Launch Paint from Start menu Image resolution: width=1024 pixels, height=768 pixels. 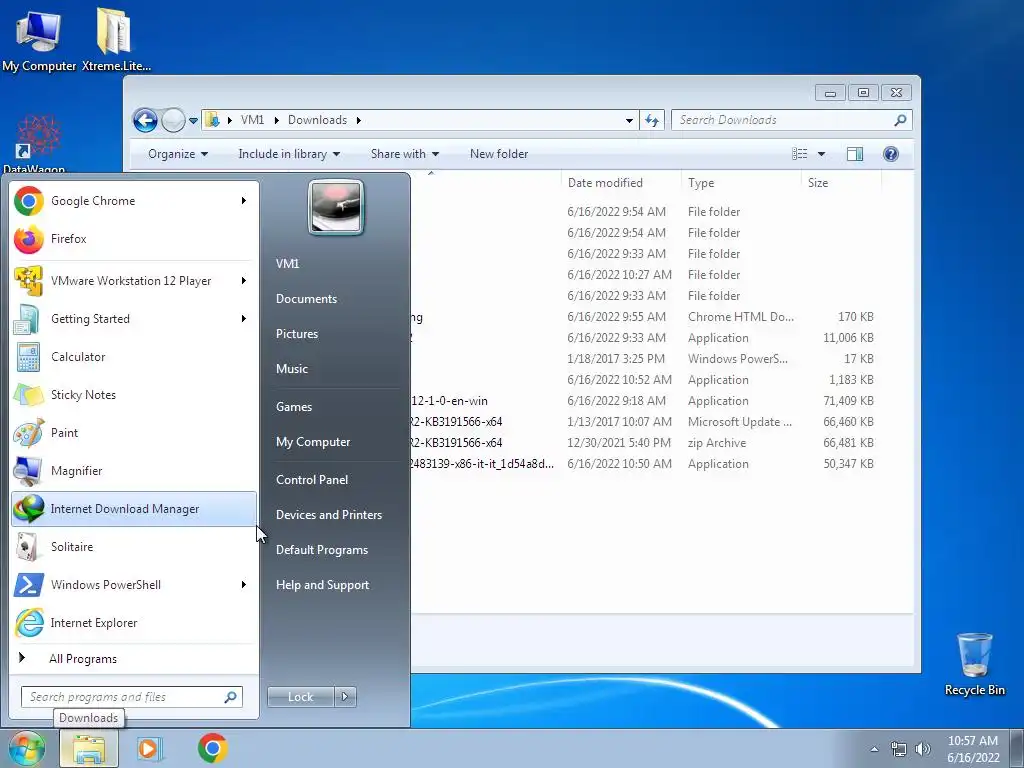[134, 432]
